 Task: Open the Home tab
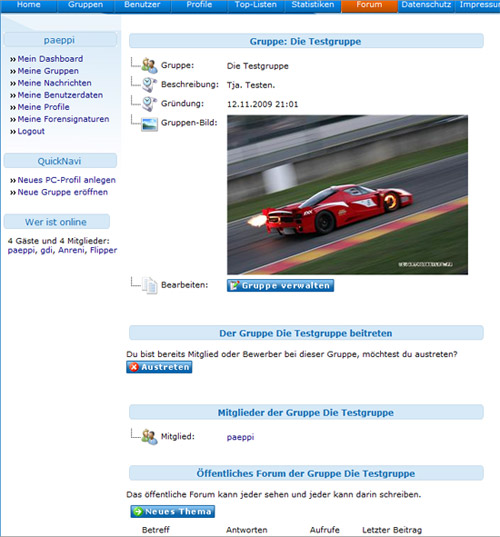29,5
